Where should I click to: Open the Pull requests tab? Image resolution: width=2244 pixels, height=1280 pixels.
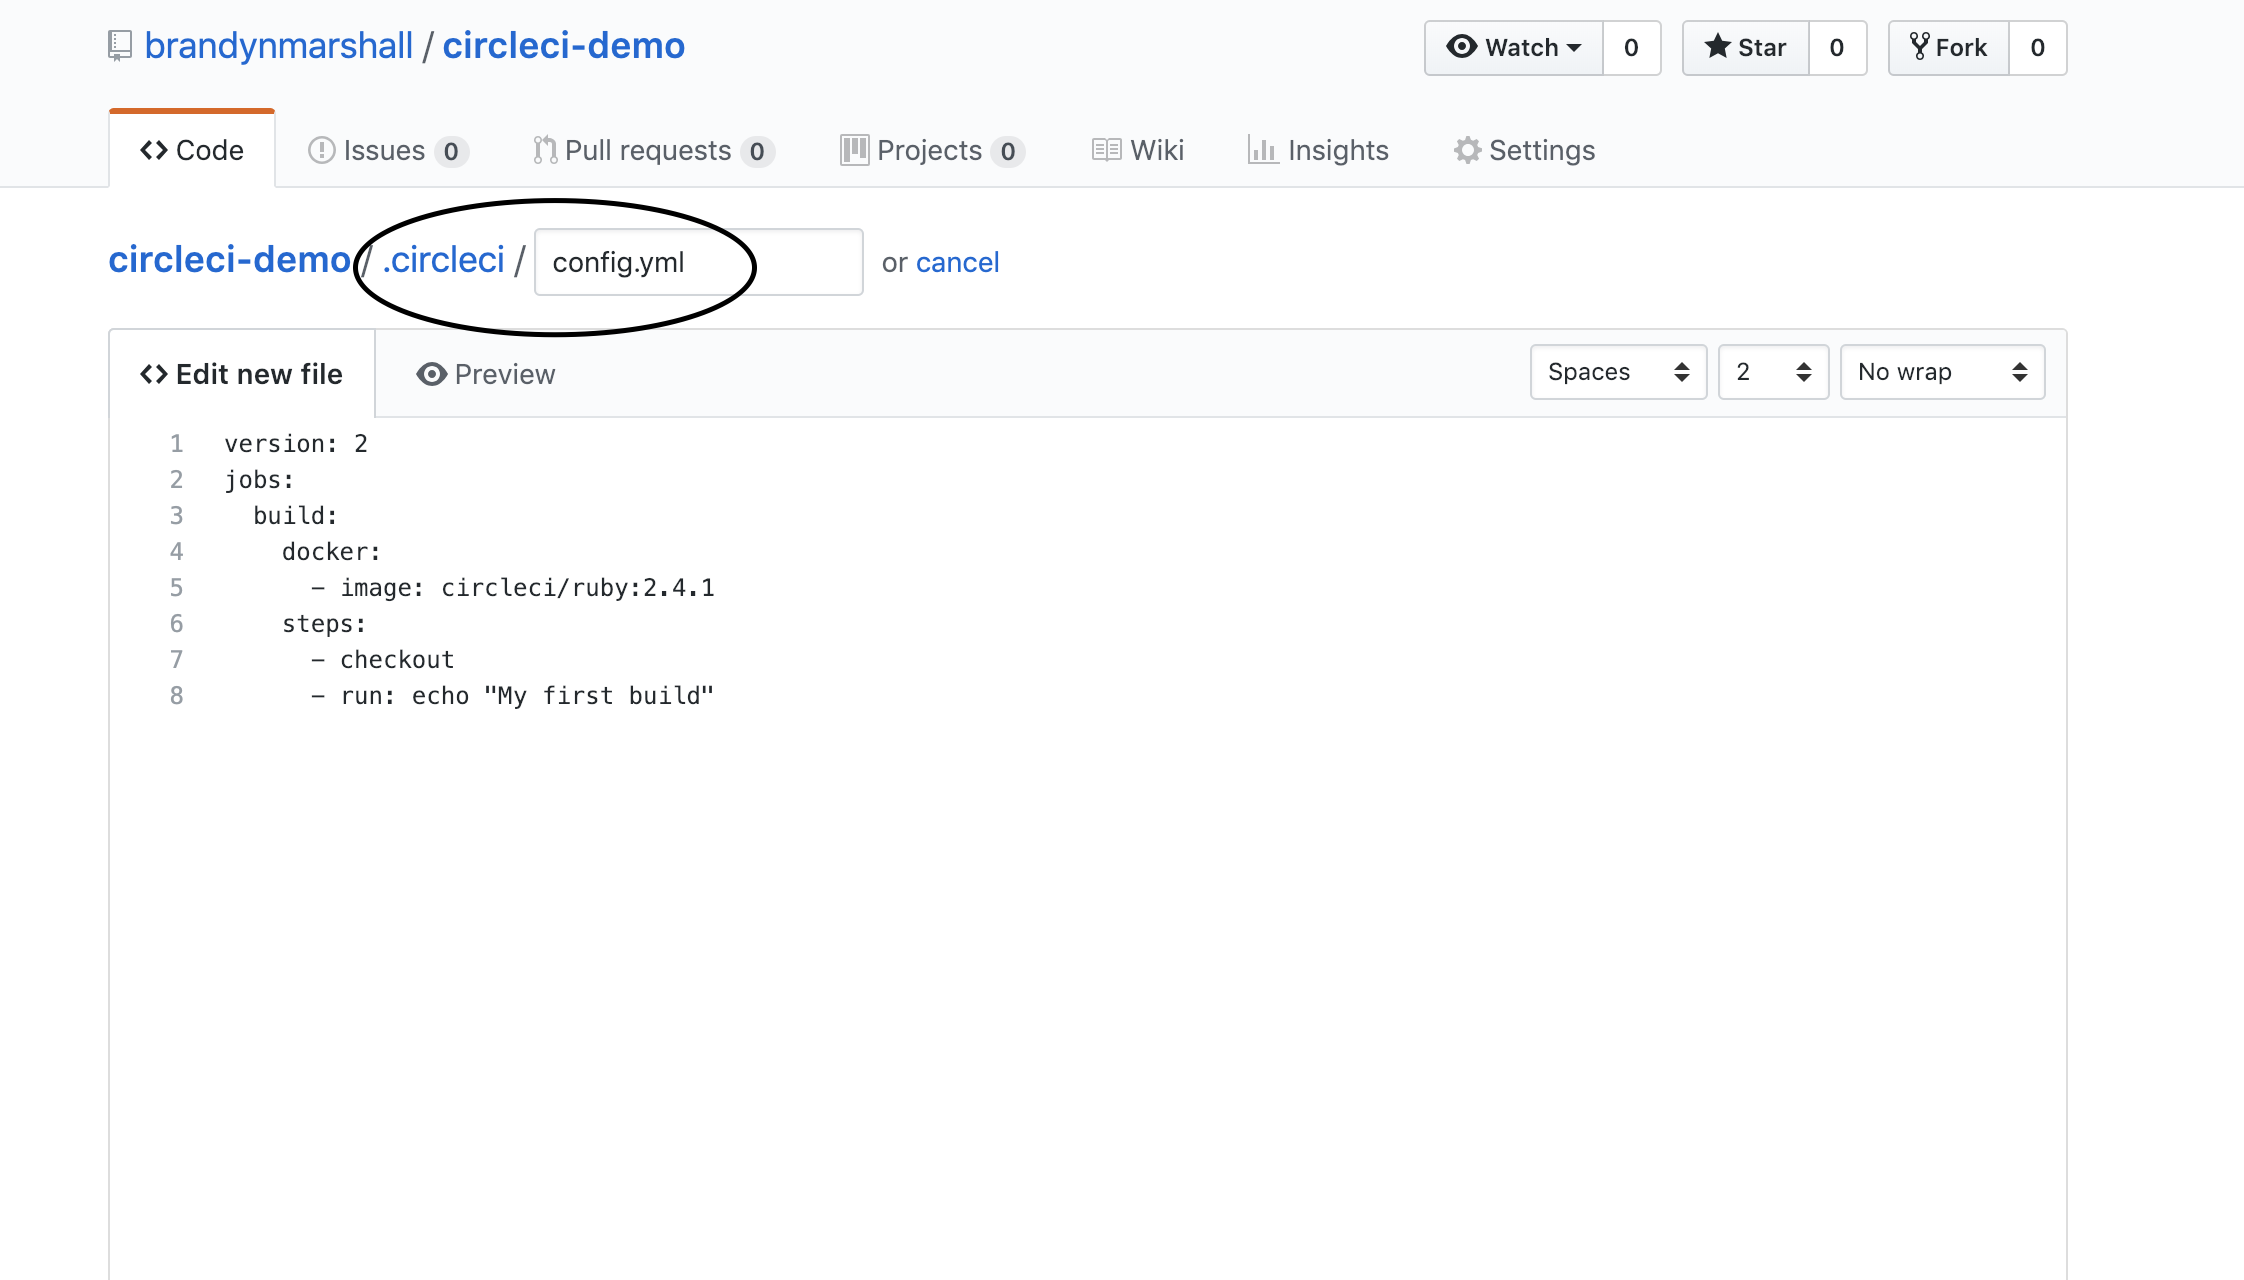[654, 150]
